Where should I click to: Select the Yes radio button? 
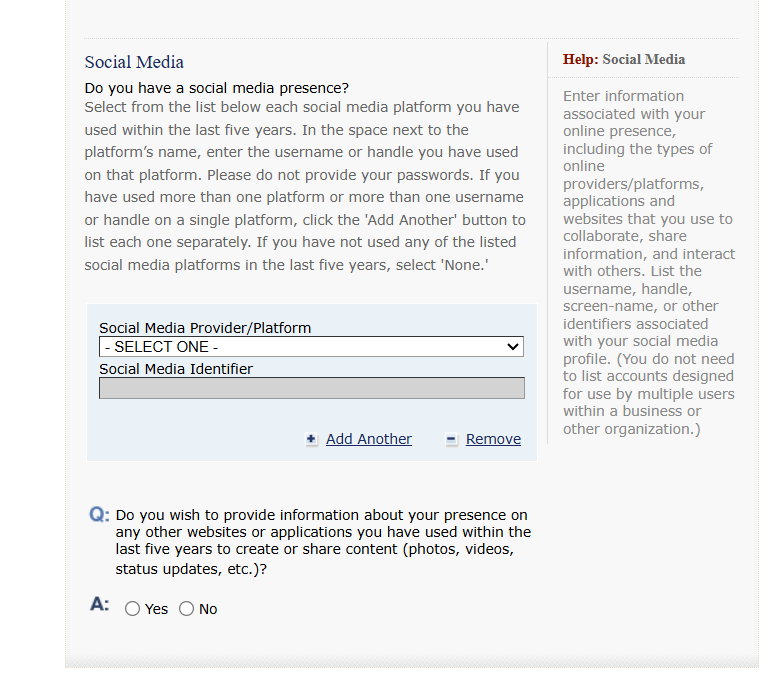(x=132, y=609)
